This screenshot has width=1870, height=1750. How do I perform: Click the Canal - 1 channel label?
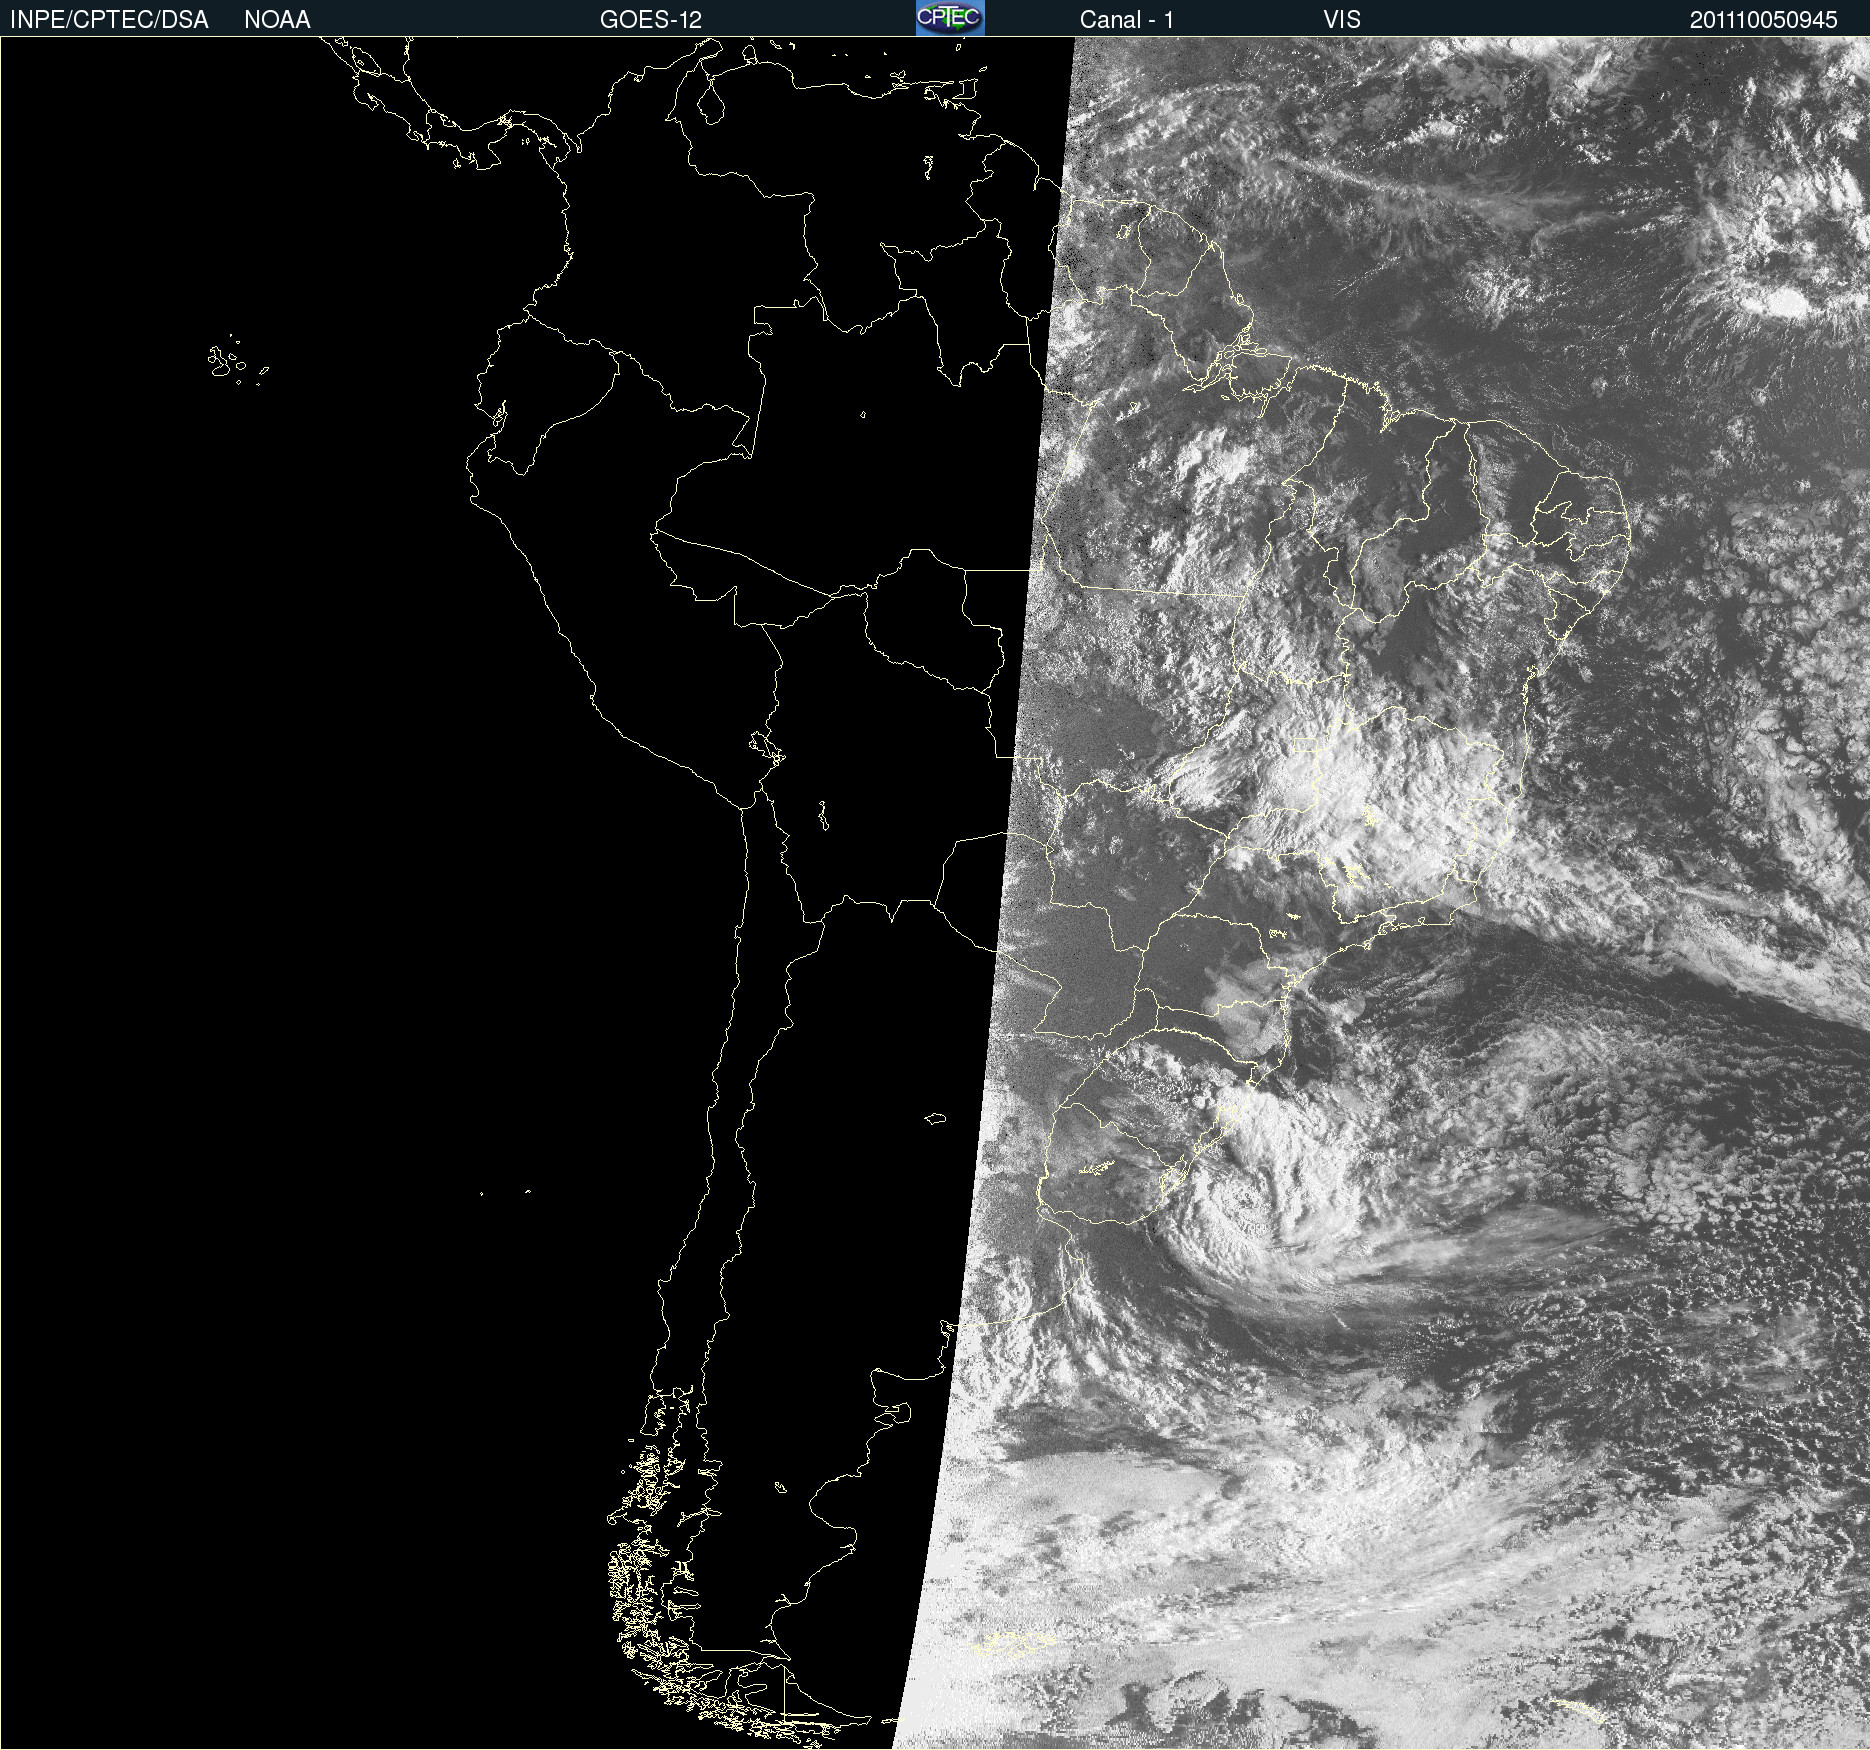pyautogui.click(x=1127, y=20)
